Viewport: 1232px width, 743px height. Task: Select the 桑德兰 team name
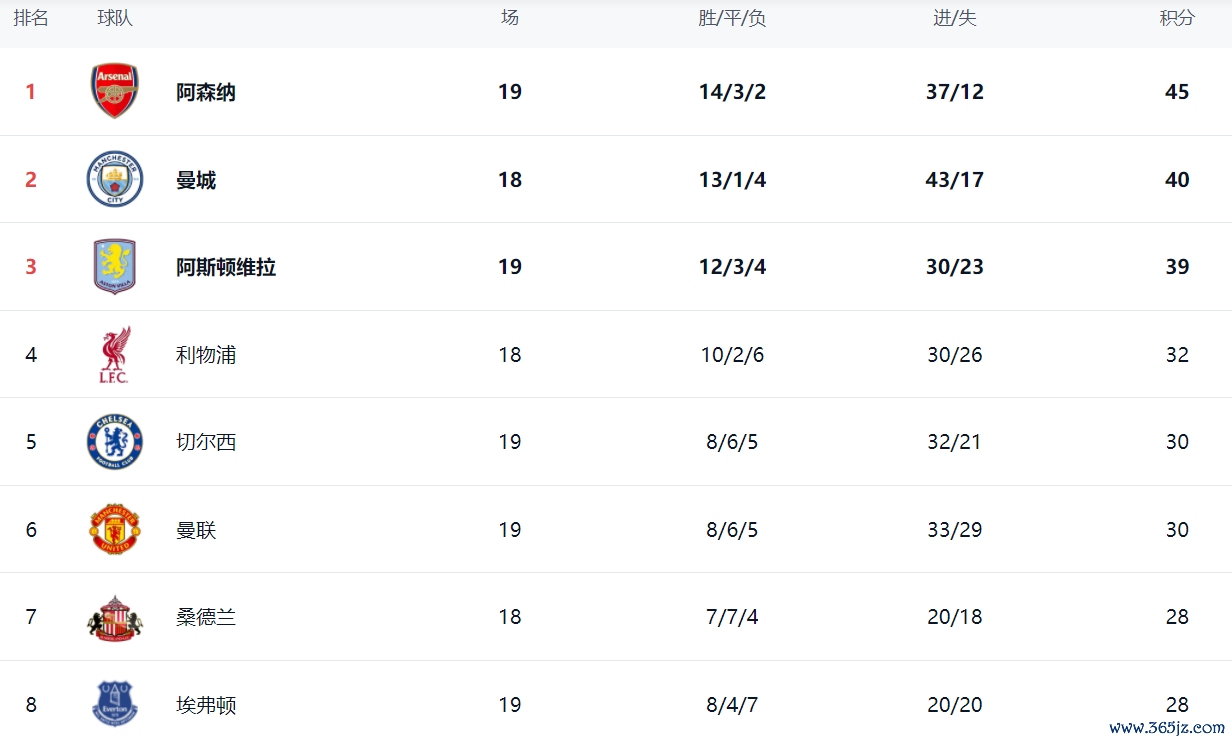click(206, 617)
